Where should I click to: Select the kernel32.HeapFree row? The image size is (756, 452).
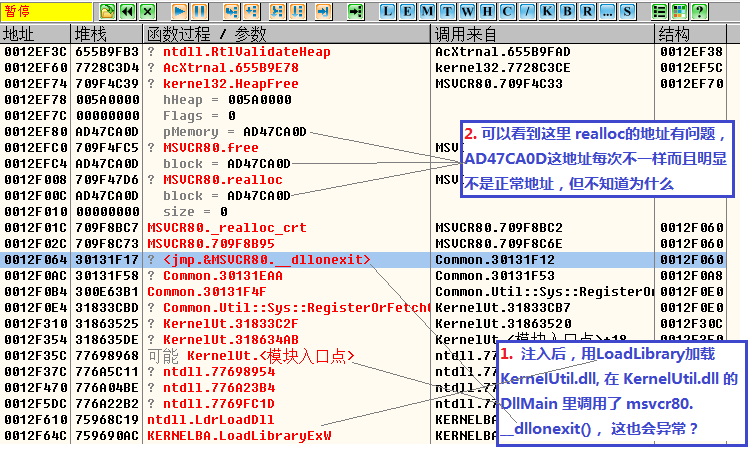point(363,83)
